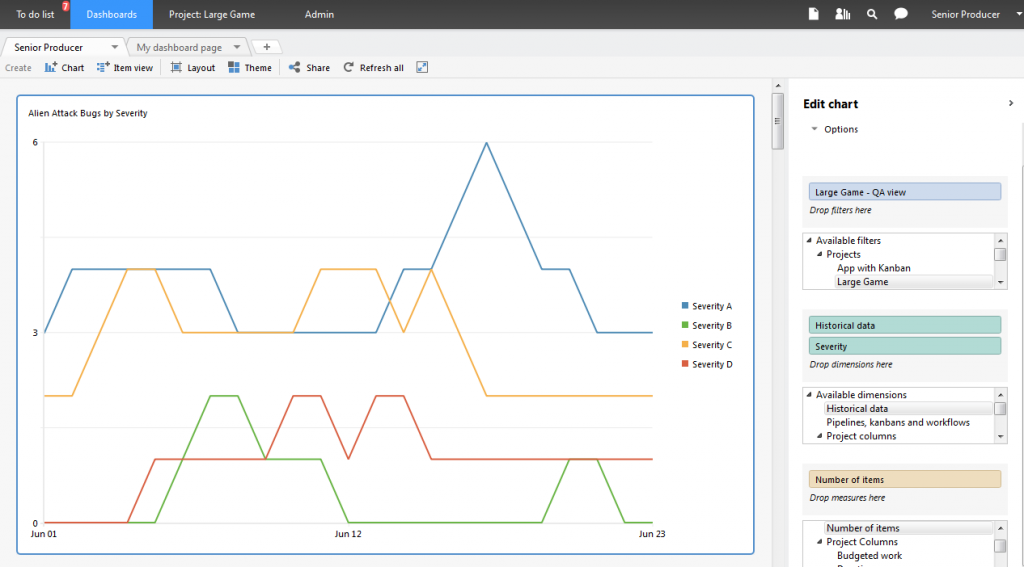Add a new dashboard page with plus button
Screen dimensions: 1024x567
[266, 47]
